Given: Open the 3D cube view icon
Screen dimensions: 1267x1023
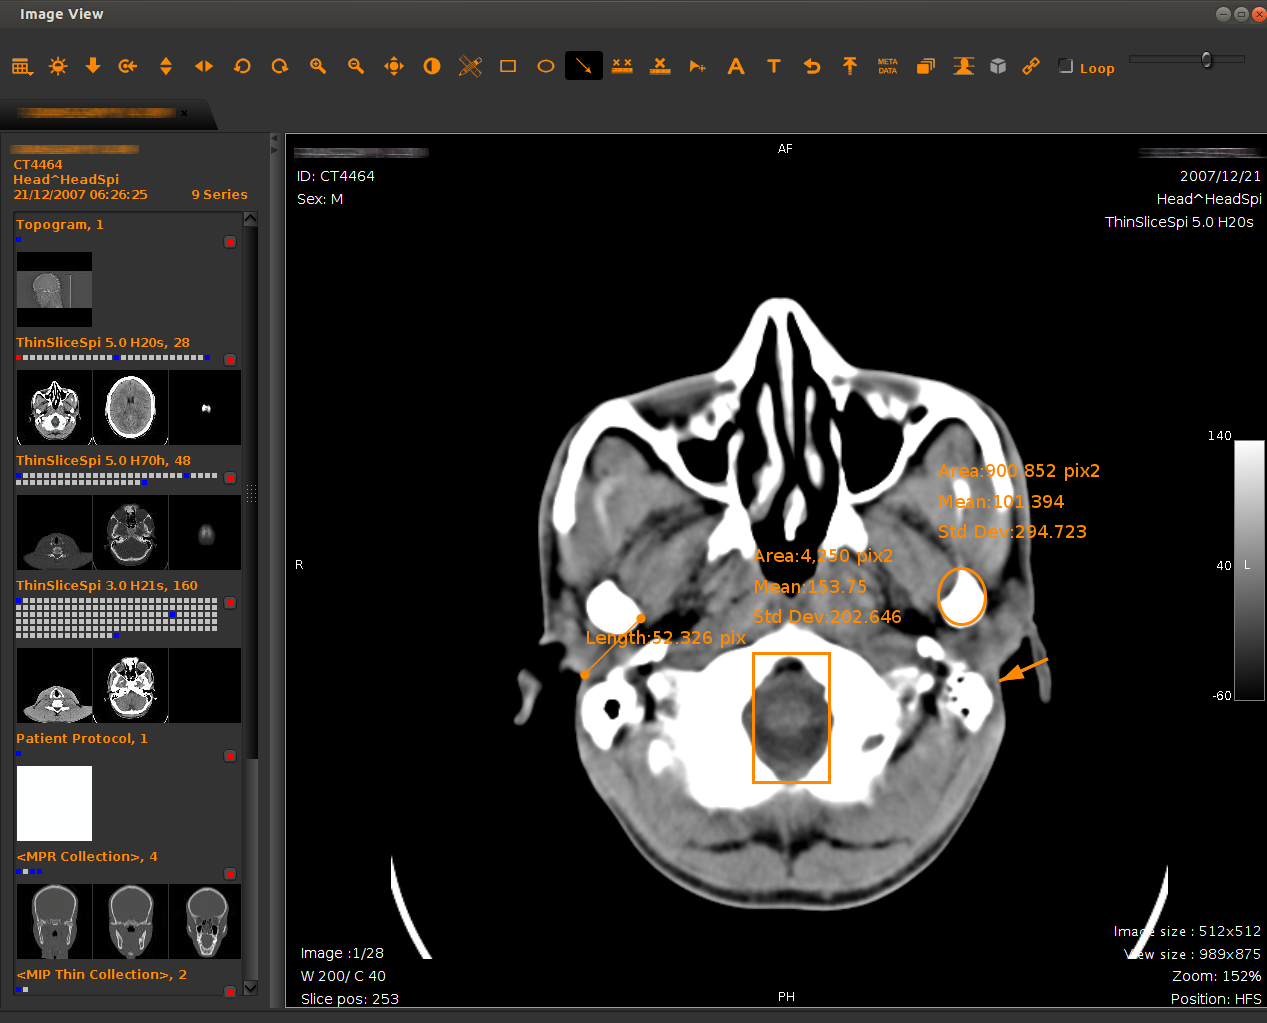Looking at the screenshot, I should pyautogui.click(x=998, y=67).
